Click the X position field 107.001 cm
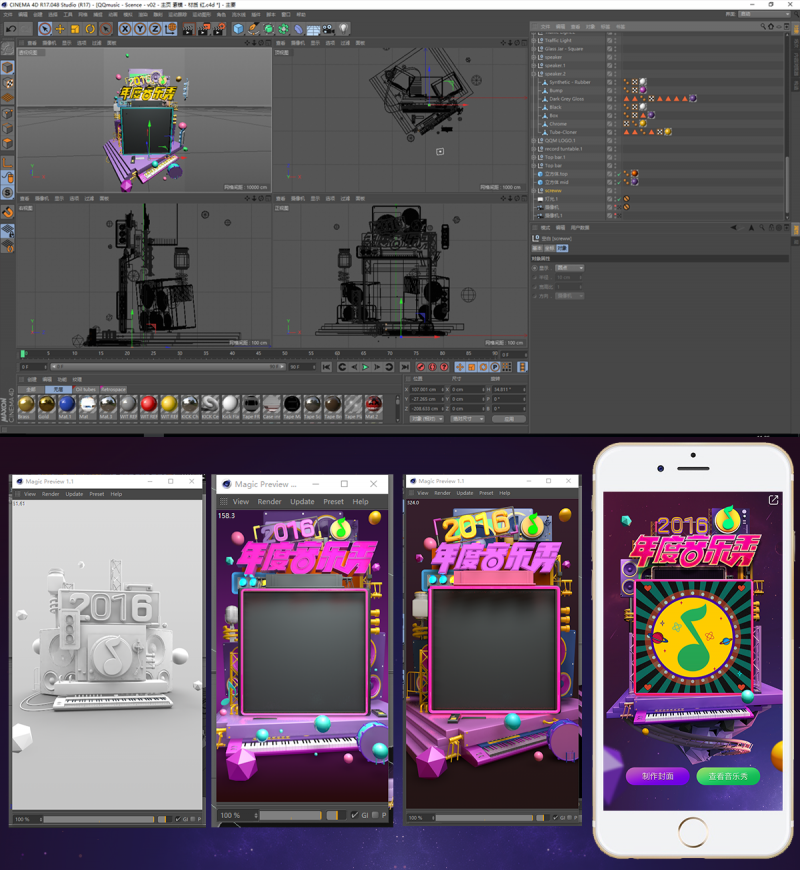 426,390
